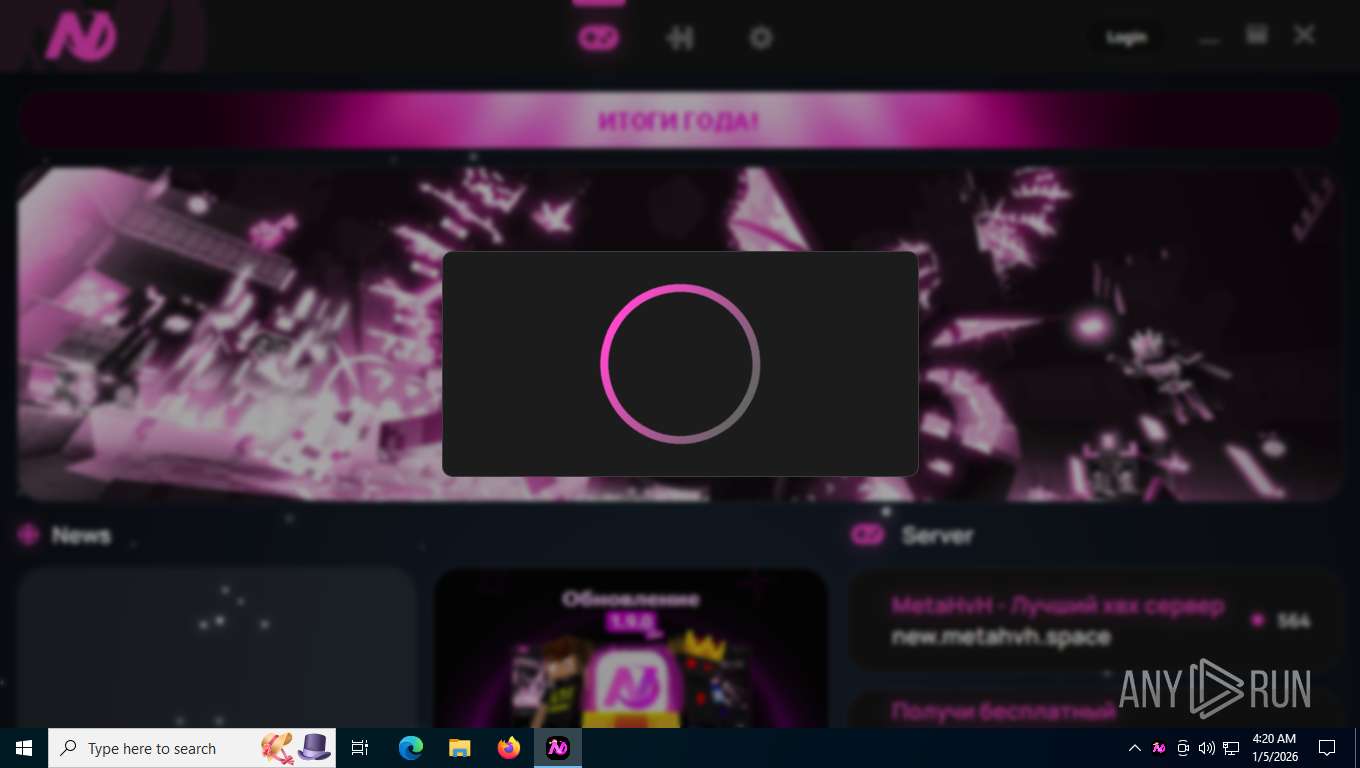Switch to the second top navigation icon
The width and height of the screenshot is (1360, 768).
click(x=680, y=38)
